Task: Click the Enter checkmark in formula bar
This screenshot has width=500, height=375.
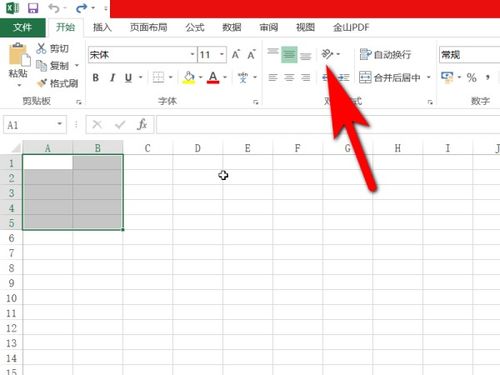Action: [120, 125]
